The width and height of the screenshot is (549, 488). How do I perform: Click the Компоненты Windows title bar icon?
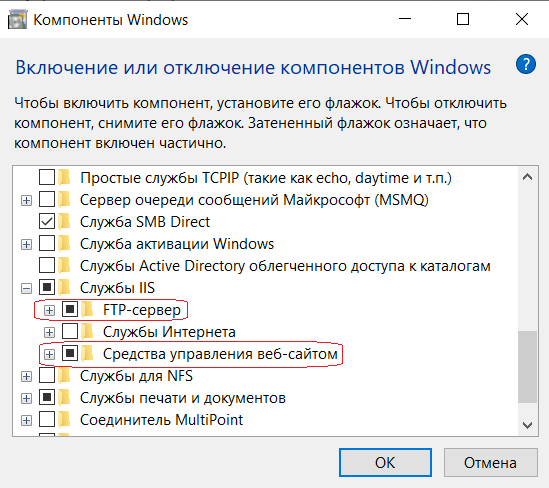click(x=17, y=20)
